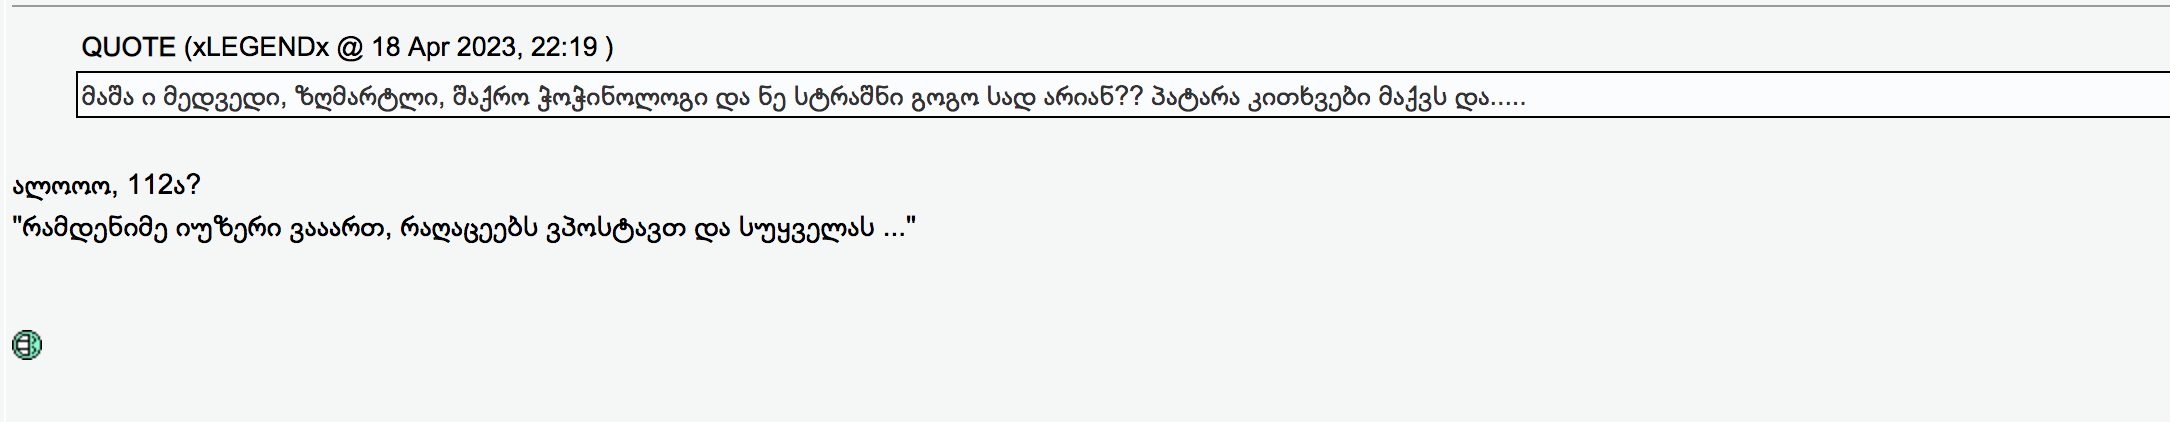Click the green grinning emoticon
This screenshot has width=2170, height=422.
coord(27,345)
